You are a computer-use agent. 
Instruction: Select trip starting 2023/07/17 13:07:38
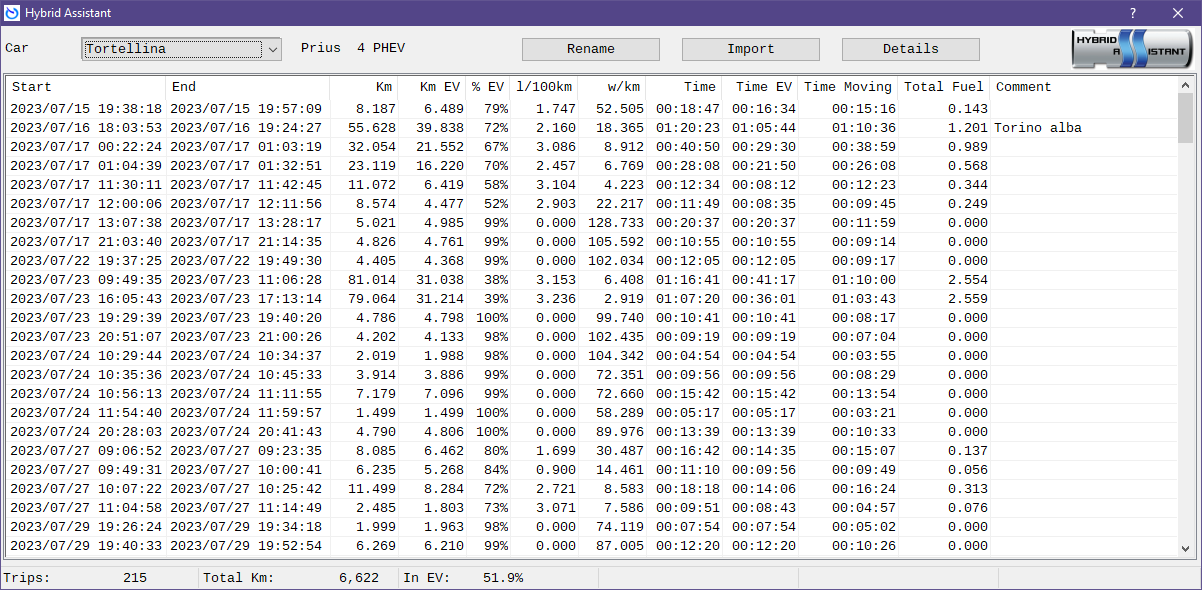point(592,223)
